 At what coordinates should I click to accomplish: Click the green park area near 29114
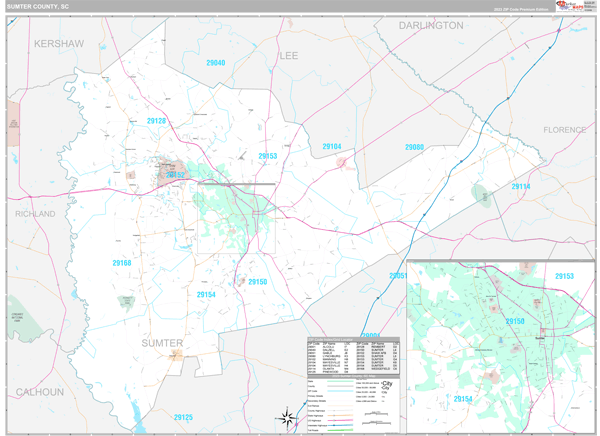pyautogui.click(x=481, y=193)
